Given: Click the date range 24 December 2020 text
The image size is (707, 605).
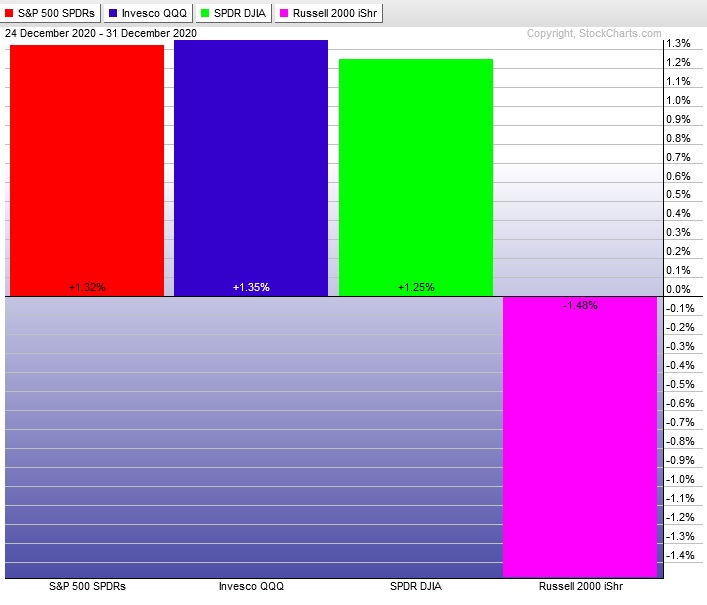Looking at the screenshot, I should [x=101, y=33].
